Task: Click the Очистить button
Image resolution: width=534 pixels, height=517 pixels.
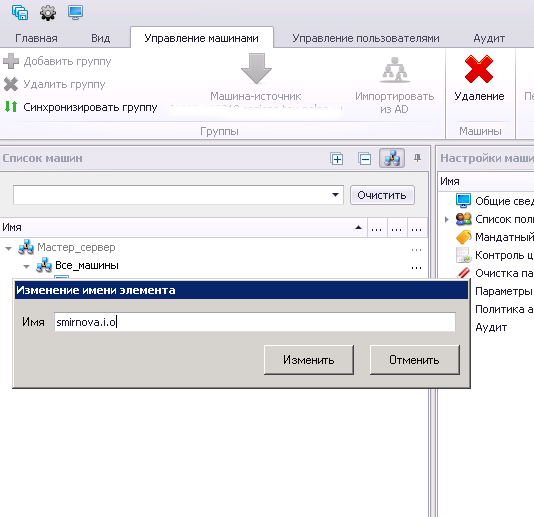Action: tap(382, 195)
